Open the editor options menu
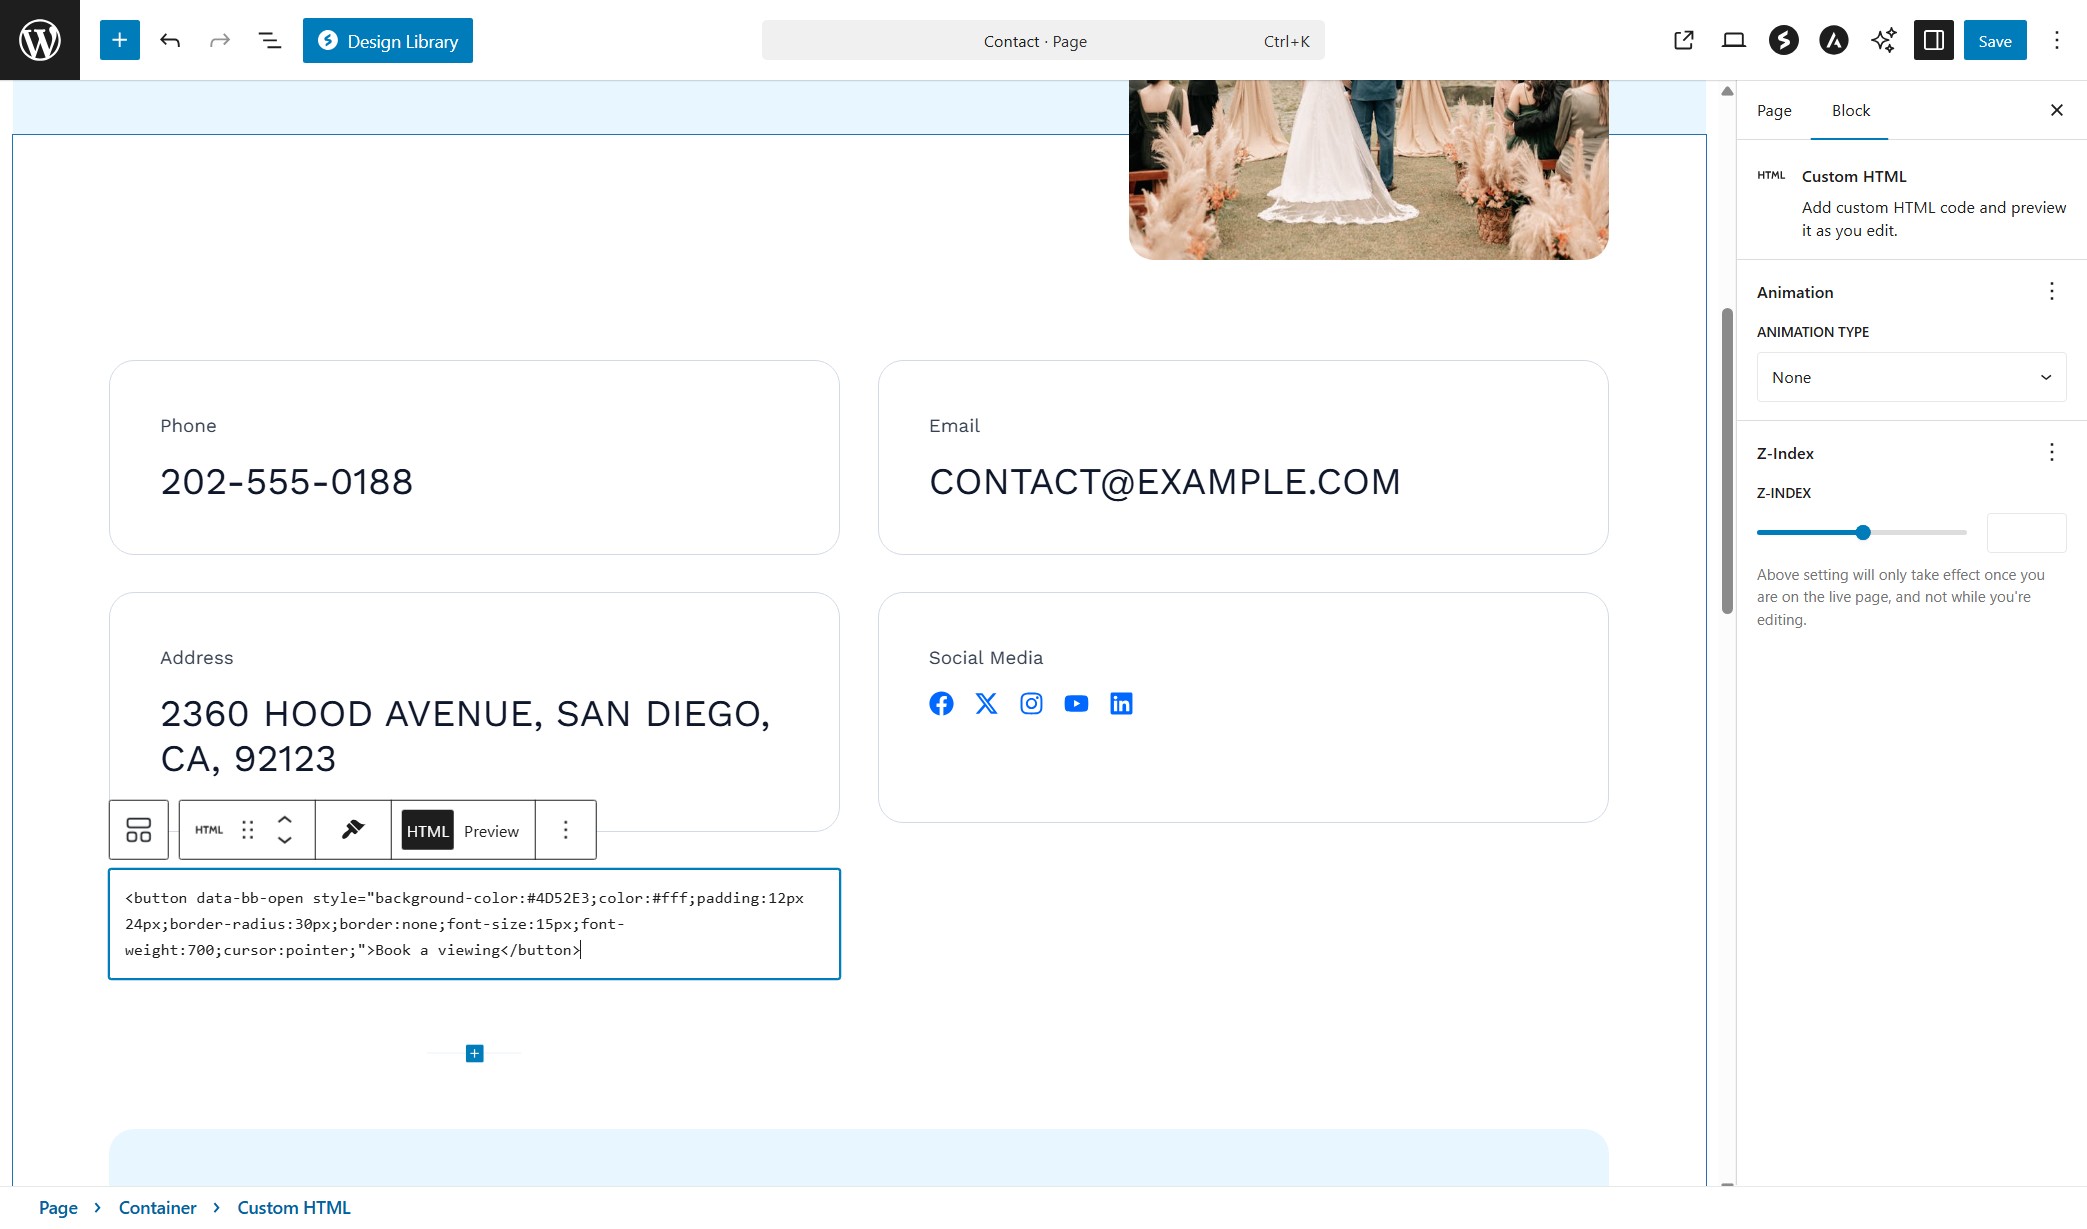Image resolution: width=2087 pixels, height=1229 pixels. pyautogui.click(x=2057, y=40)
